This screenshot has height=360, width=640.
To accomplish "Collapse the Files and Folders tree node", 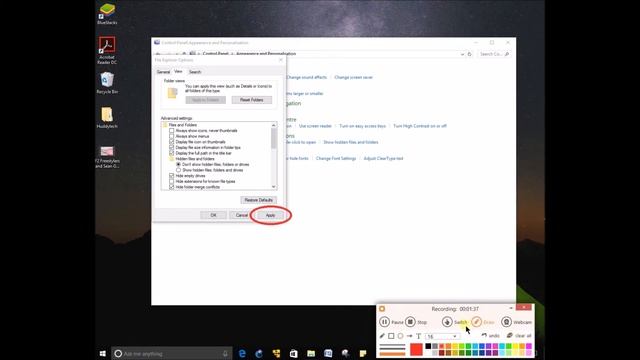I will pos(180,125).
